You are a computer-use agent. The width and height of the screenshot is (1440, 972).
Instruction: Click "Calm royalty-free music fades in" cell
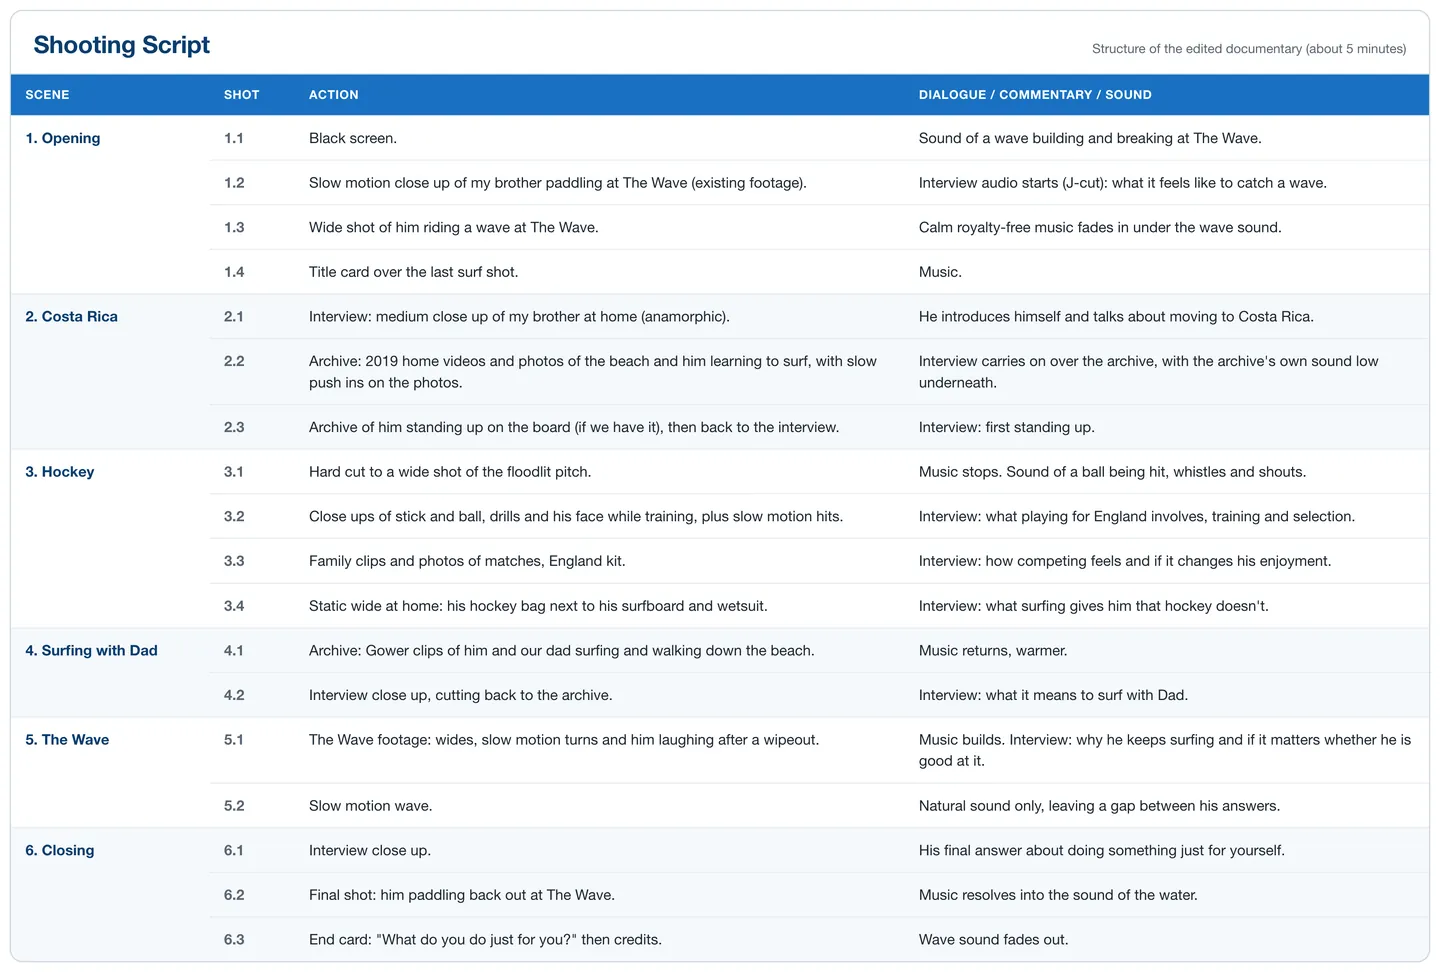1100,227
